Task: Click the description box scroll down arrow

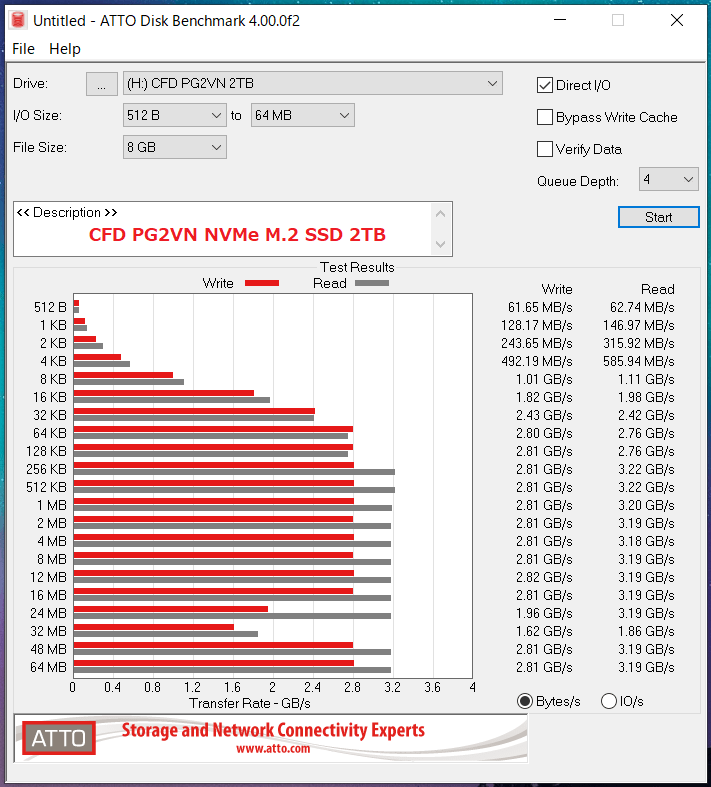Action: (x=439, y=243)
